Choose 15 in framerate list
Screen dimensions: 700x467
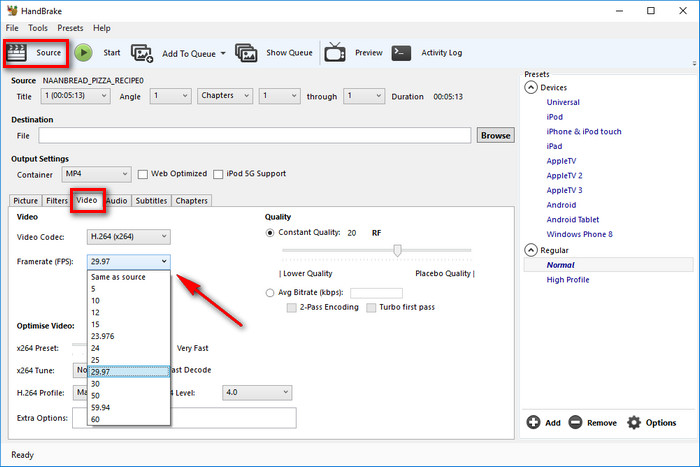coord(129,325)
